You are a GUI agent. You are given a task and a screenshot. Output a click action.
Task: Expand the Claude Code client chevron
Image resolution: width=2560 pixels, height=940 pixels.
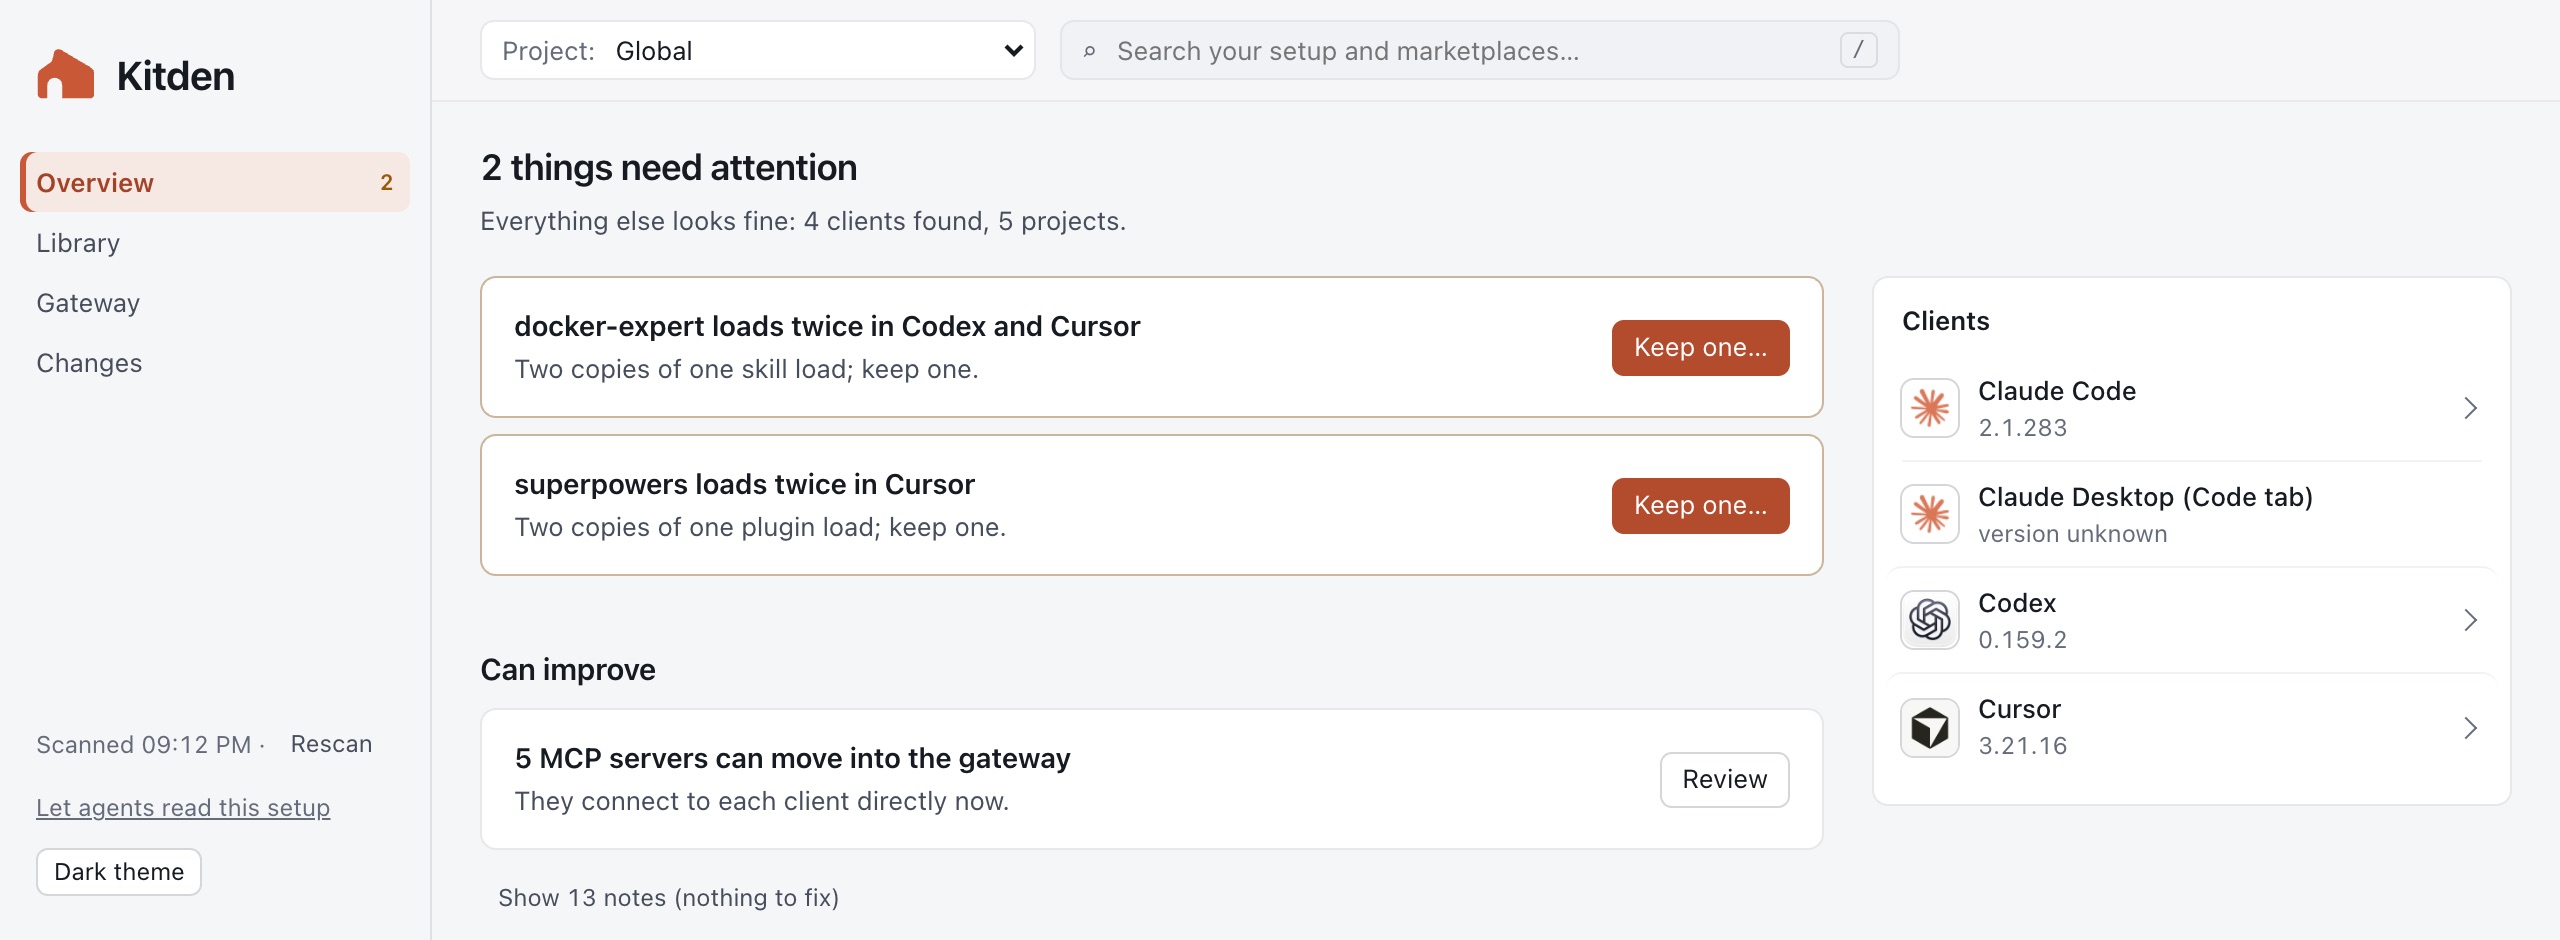(x=2470, y=408)
